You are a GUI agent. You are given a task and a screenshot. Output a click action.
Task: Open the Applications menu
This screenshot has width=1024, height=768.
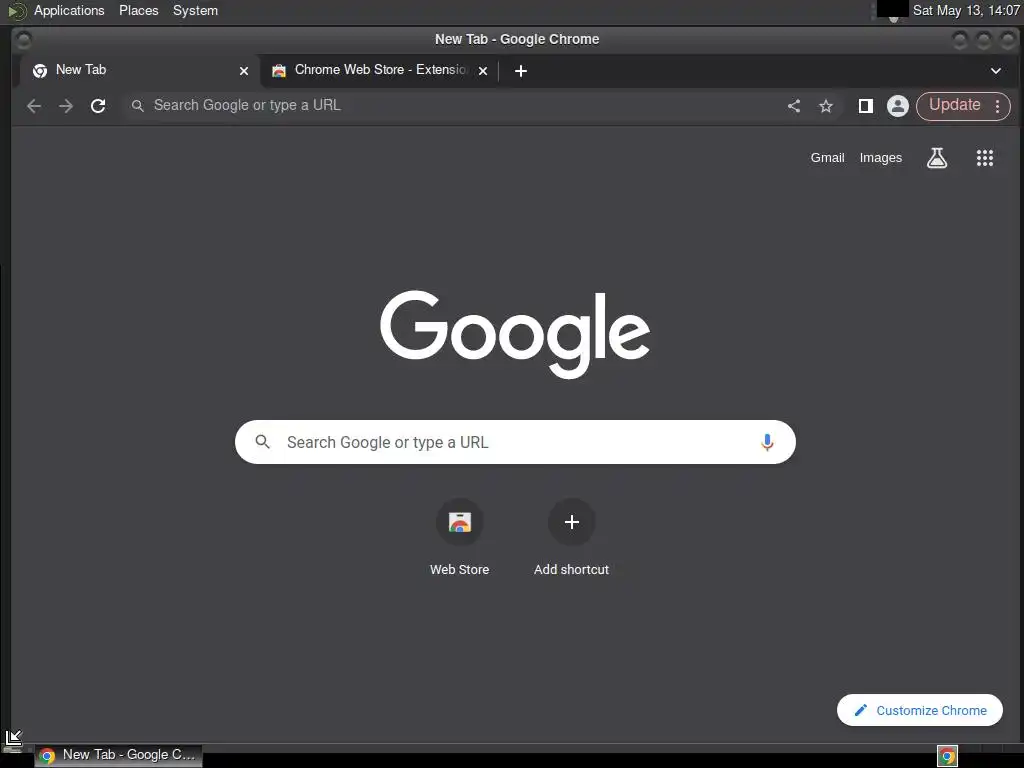[x=69, y=10]
